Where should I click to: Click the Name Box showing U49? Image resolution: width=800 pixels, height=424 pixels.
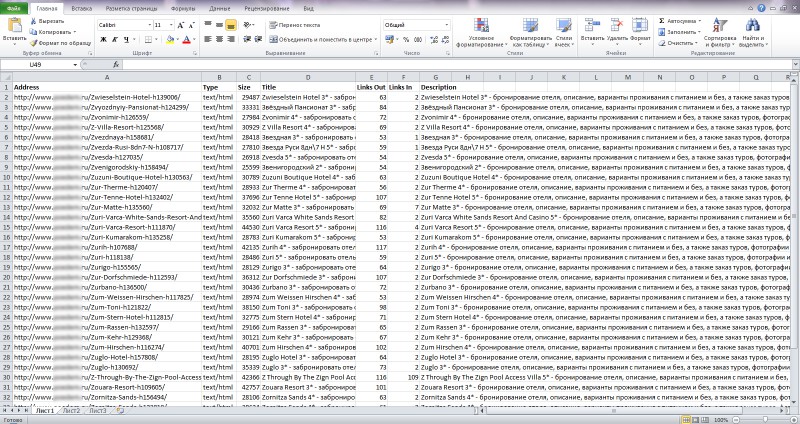click(x=36, y=64)
